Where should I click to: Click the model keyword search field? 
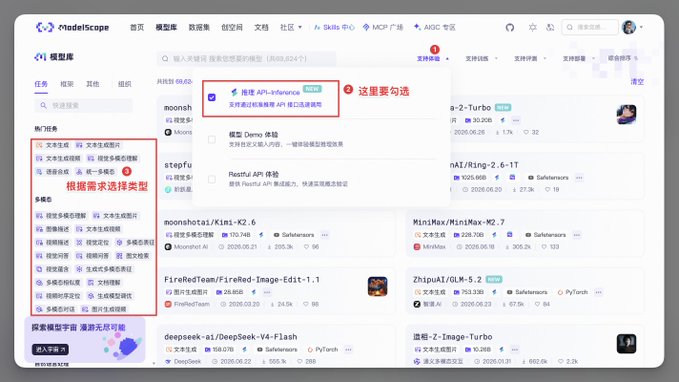tap(246, 58)
